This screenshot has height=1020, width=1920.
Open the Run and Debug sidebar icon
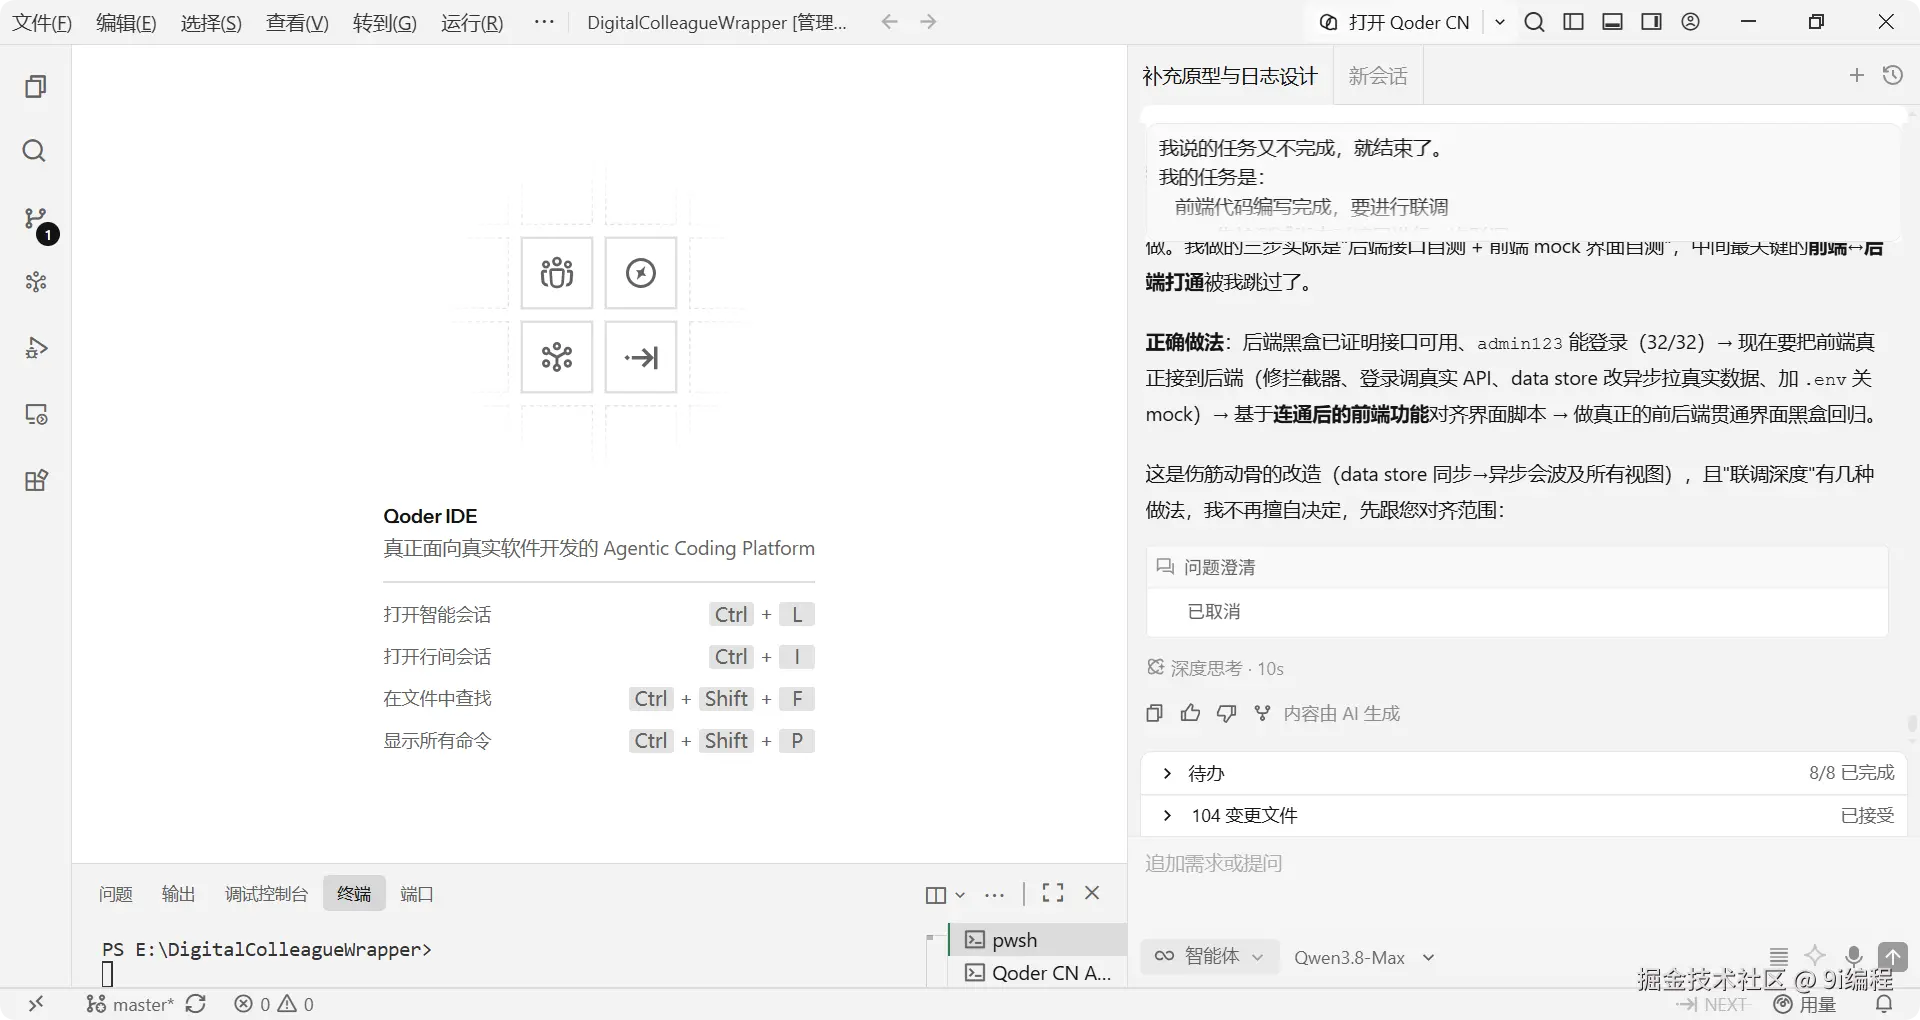(35, 348)
